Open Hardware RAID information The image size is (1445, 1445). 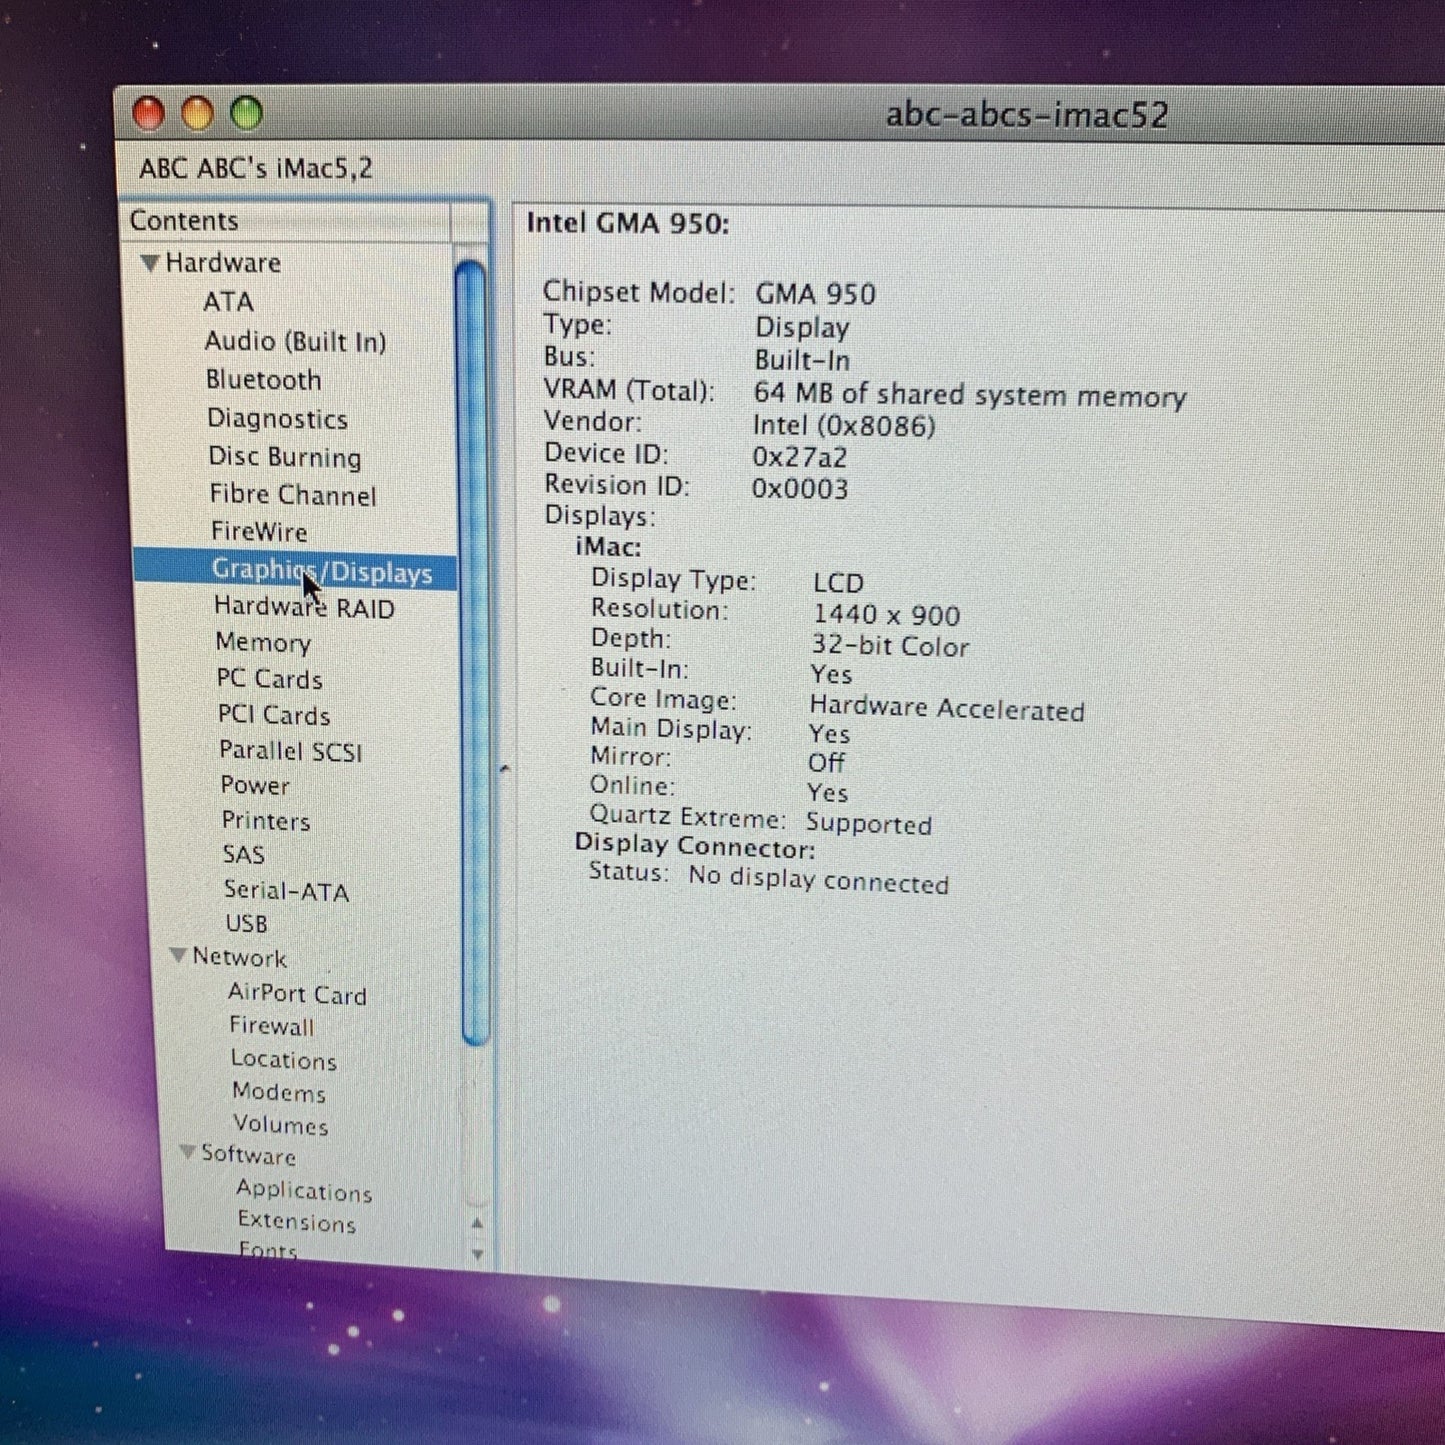(304, 607)
